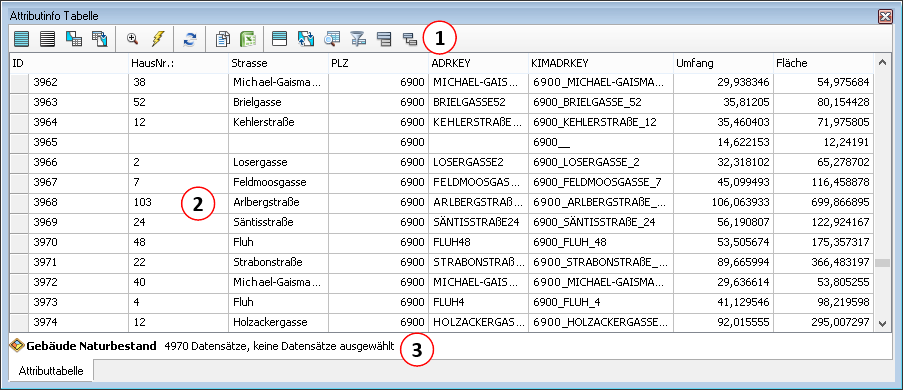Click the ID cell 3966

78,162
